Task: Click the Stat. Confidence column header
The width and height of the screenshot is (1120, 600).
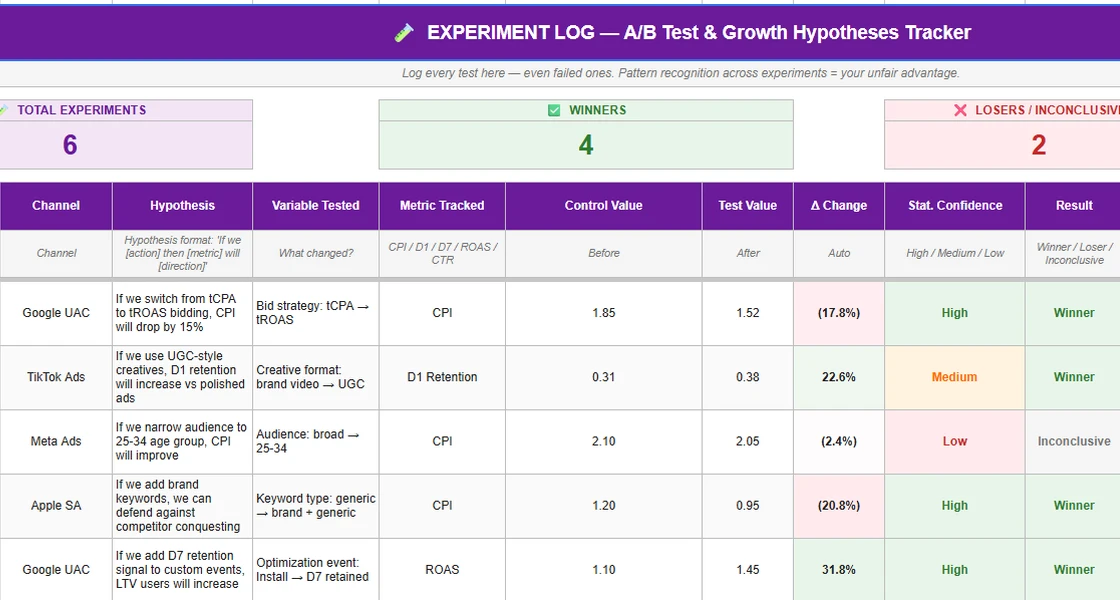Action: pyautogui.click(x=955, y=206)
